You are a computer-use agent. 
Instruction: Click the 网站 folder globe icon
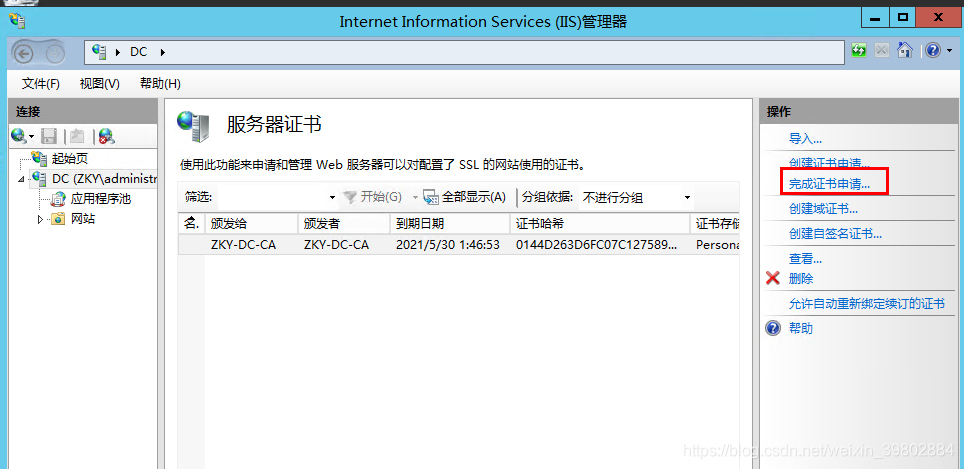coord(58,219)
